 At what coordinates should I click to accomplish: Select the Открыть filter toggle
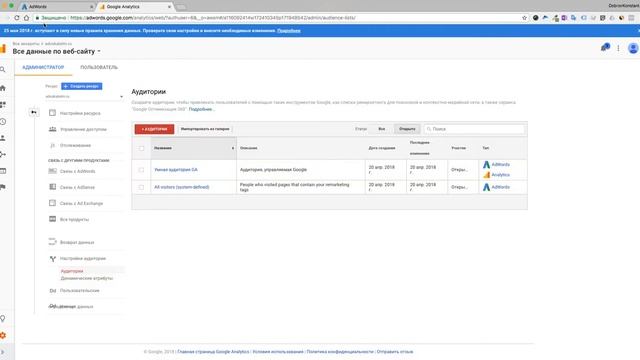coord(407,129)
